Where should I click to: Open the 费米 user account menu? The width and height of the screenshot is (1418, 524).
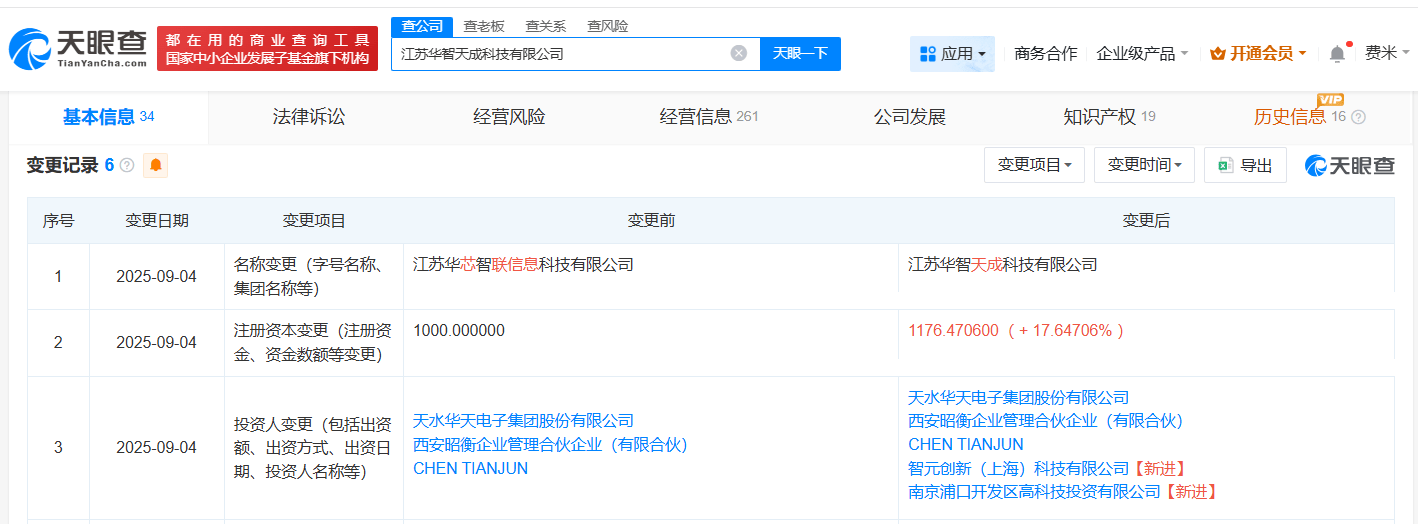1387,54
